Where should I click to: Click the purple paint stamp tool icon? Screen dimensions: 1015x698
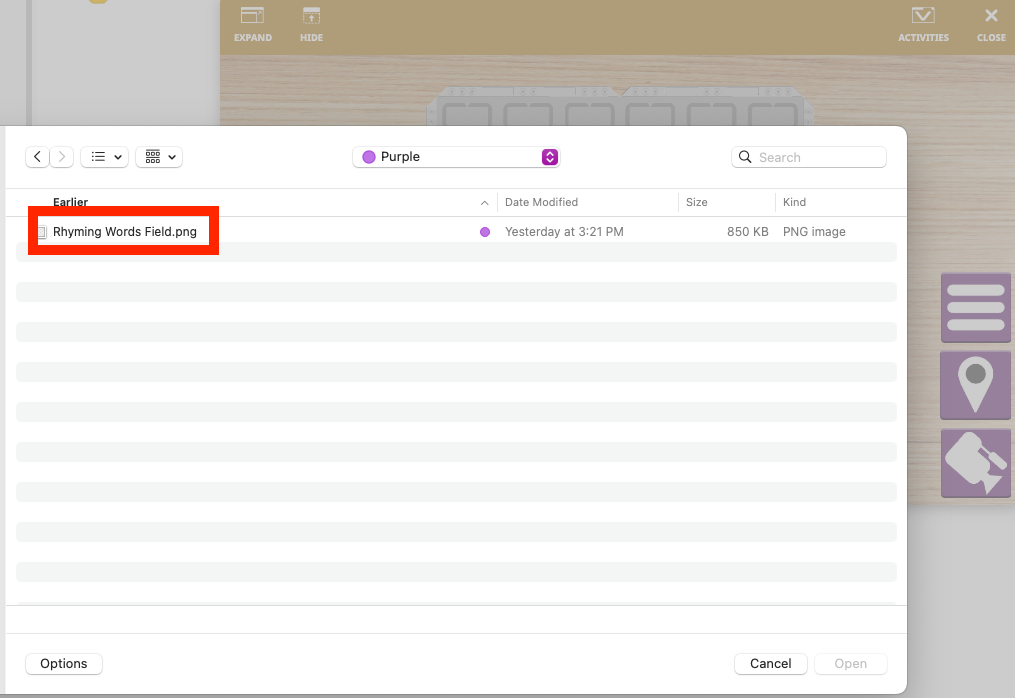tap(975, 463)
